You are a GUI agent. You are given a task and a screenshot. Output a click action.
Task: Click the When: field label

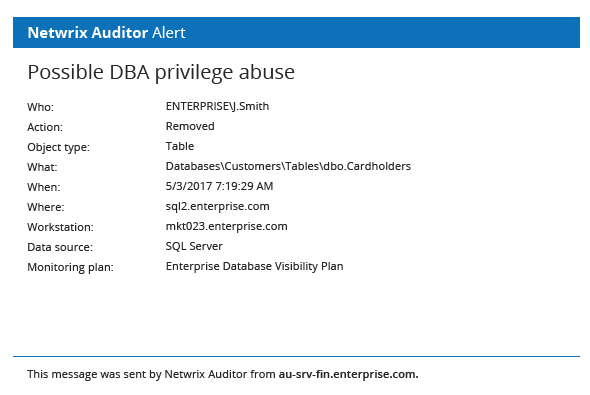pos(44,187)
